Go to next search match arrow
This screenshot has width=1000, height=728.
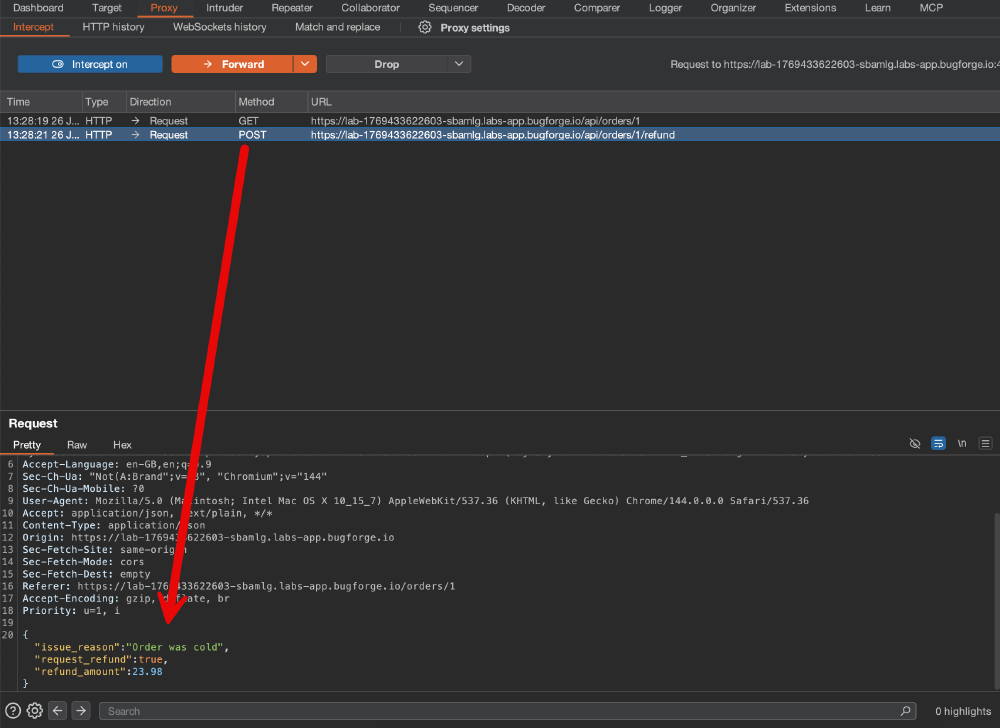point(81,710)
